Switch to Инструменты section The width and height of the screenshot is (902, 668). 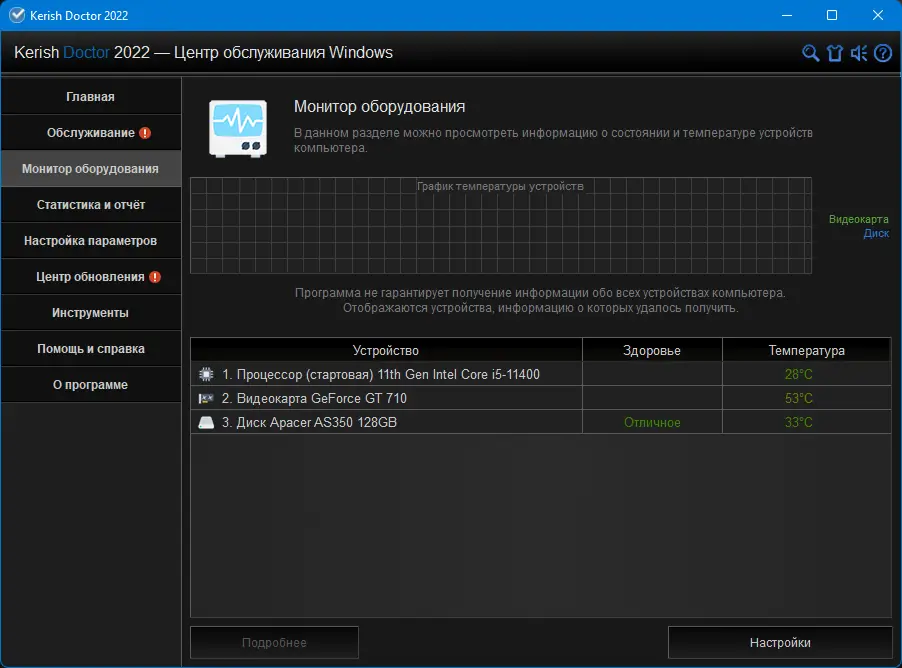coord(91,312)
